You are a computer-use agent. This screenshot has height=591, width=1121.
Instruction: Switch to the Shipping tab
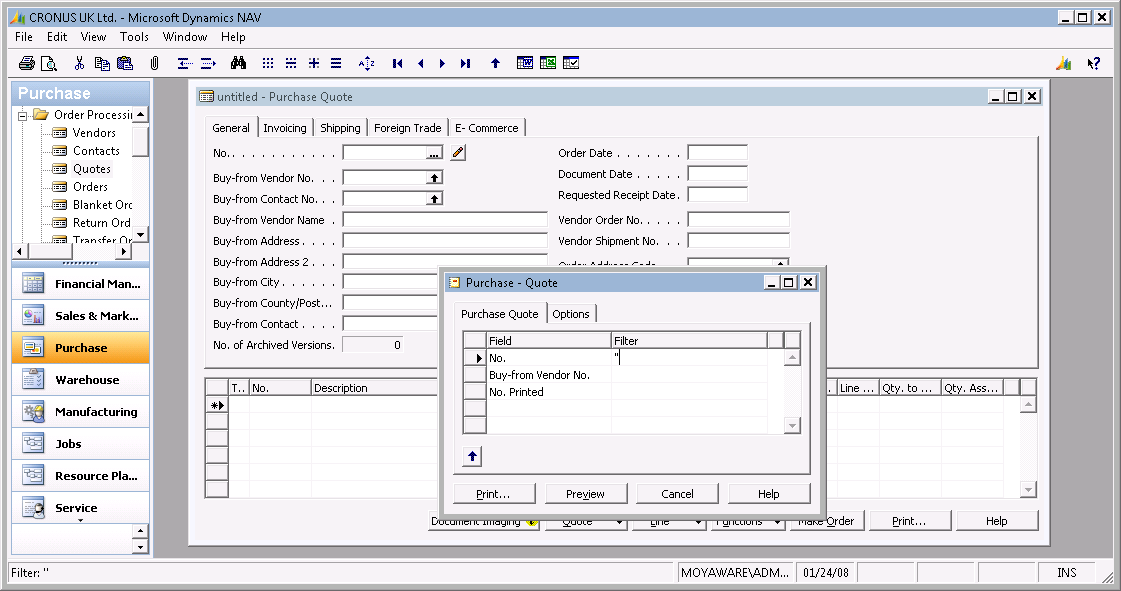pos(340,128)
